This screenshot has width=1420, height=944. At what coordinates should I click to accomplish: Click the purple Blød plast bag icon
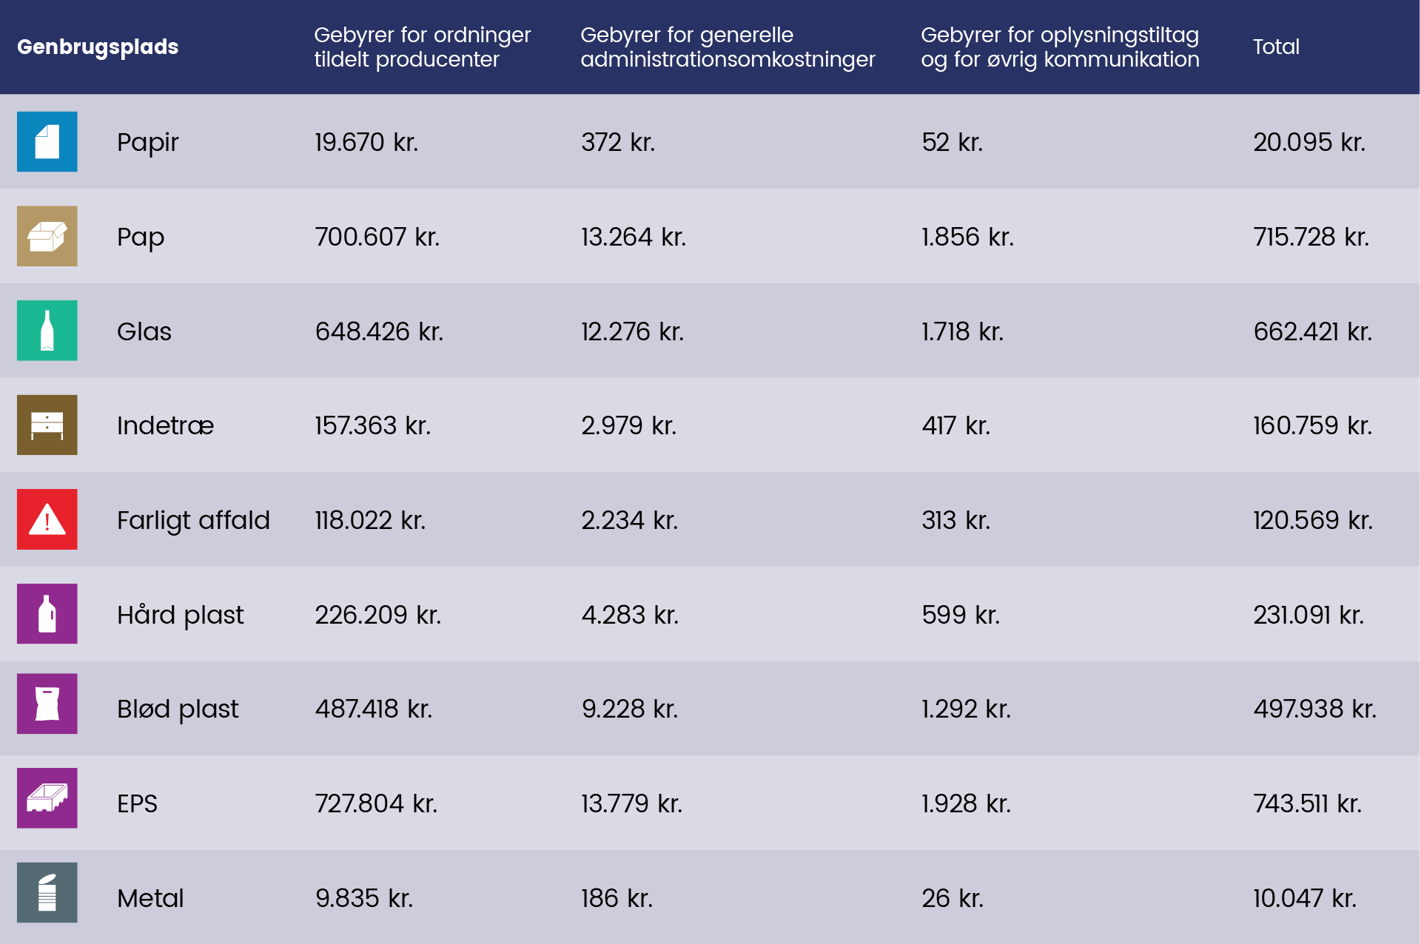click(47, 704)
